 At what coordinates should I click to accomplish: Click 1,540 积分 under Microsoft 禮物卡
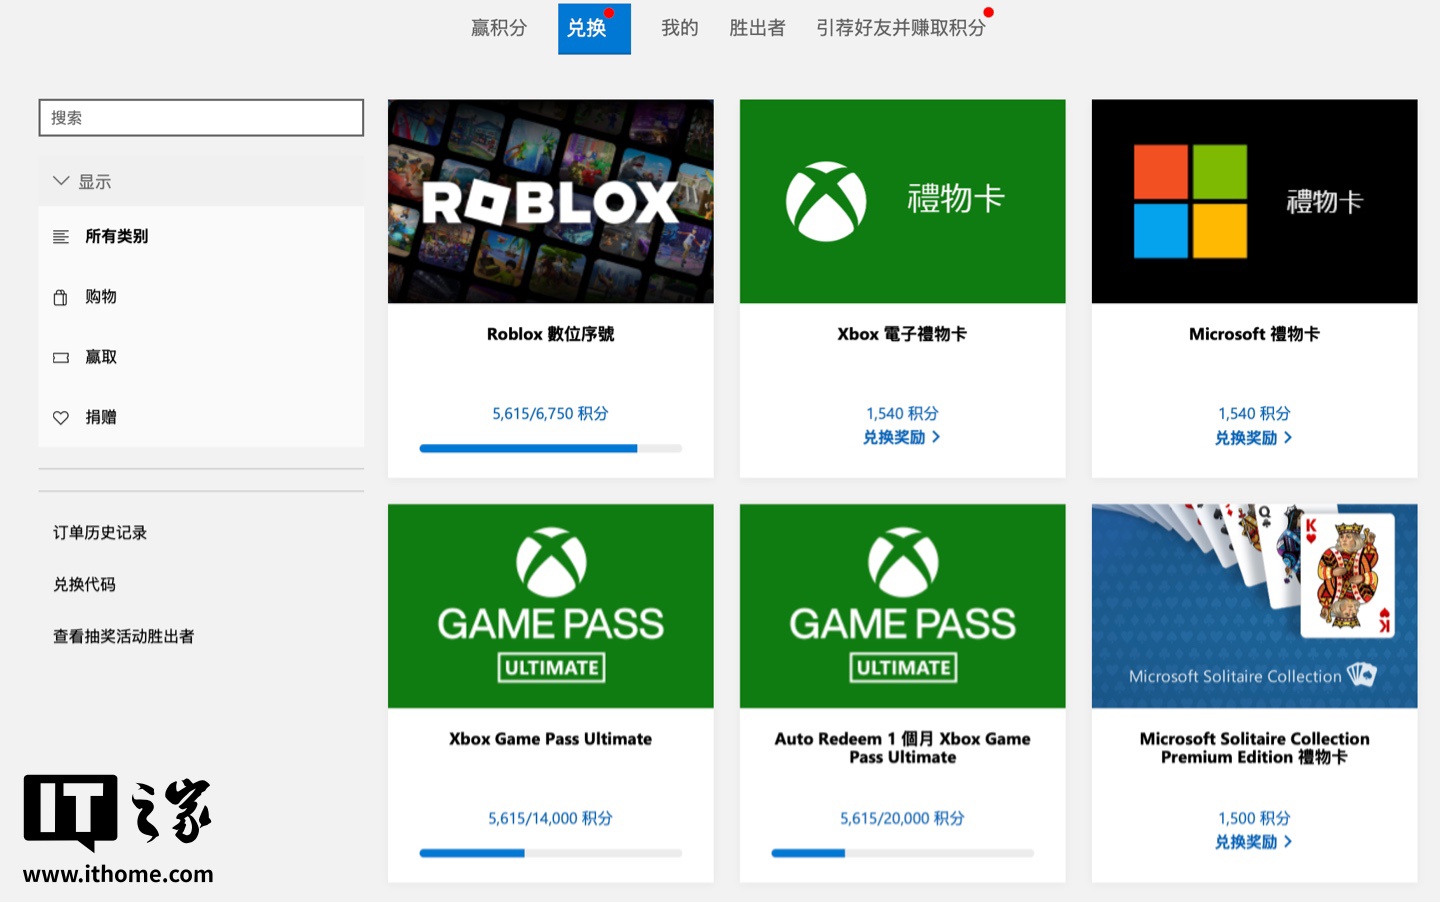[x=1255, y=413]
